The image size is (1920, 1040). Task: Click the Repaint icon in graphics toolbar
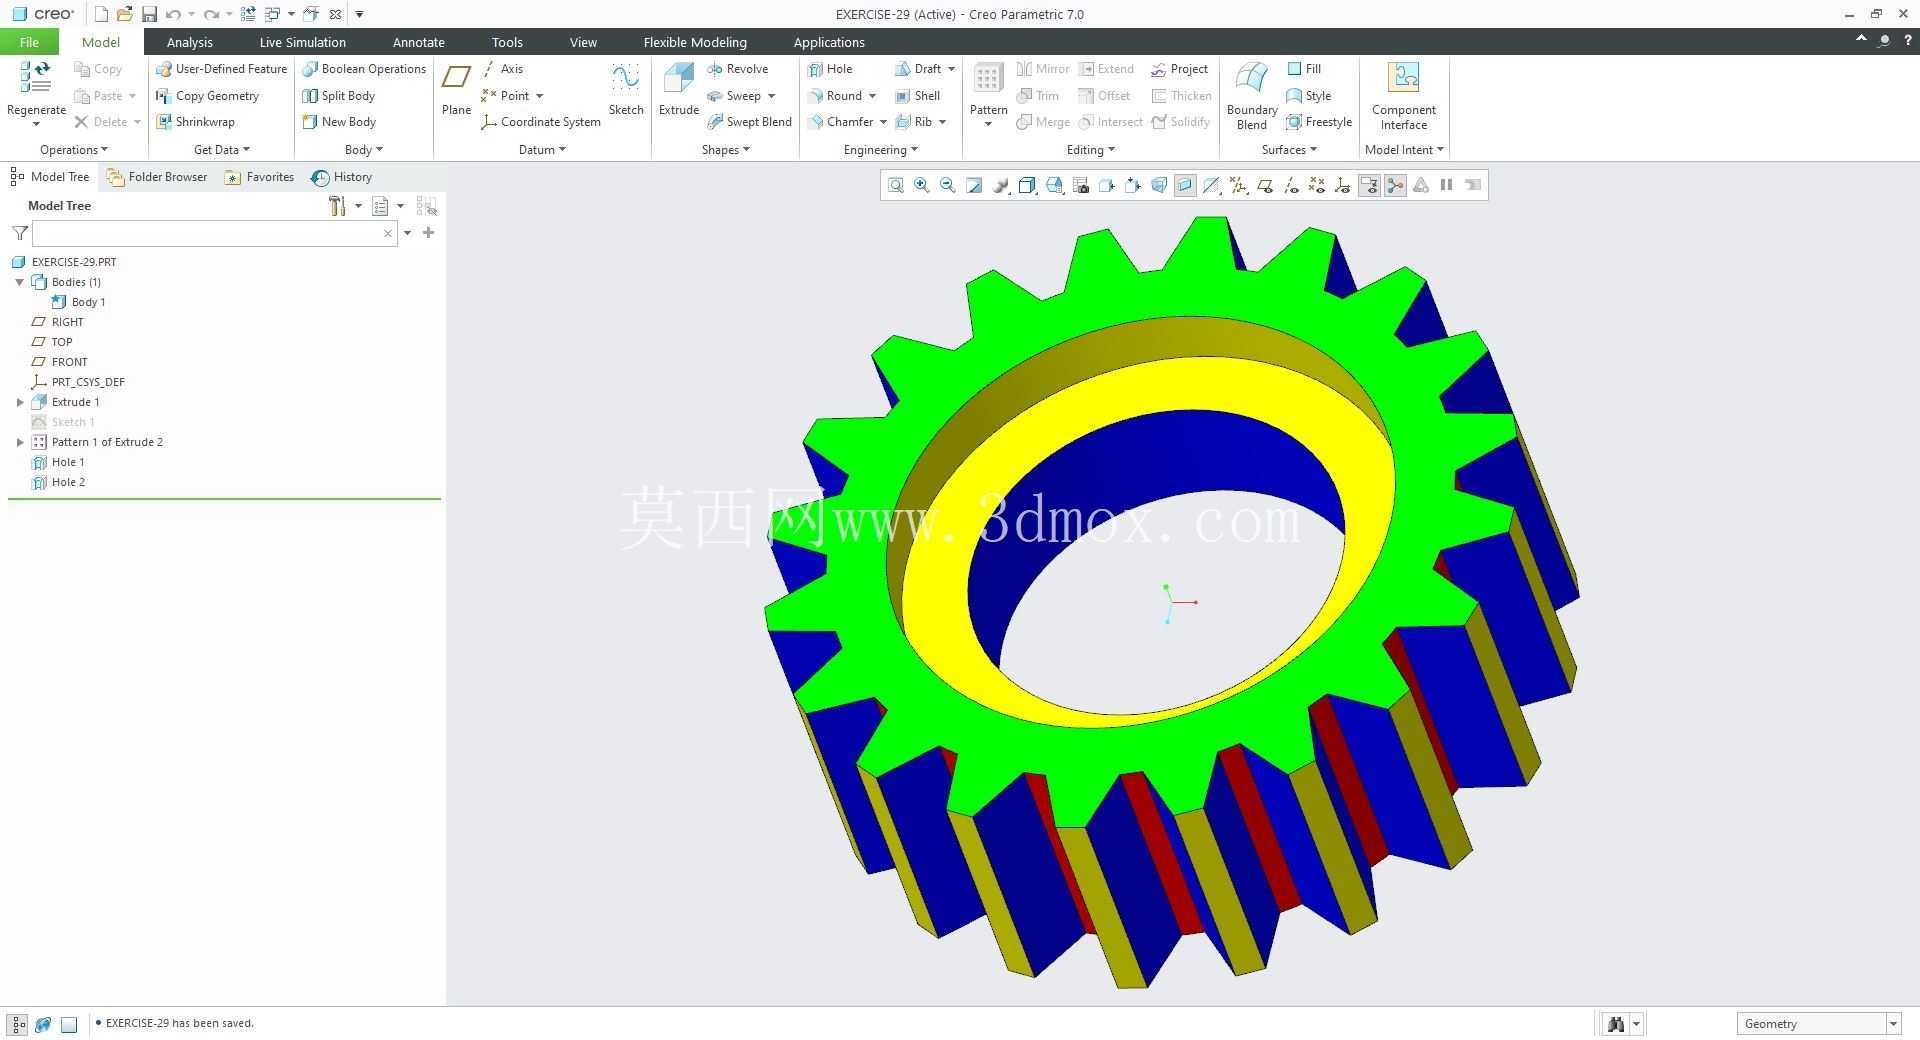(x=974, y=185)
